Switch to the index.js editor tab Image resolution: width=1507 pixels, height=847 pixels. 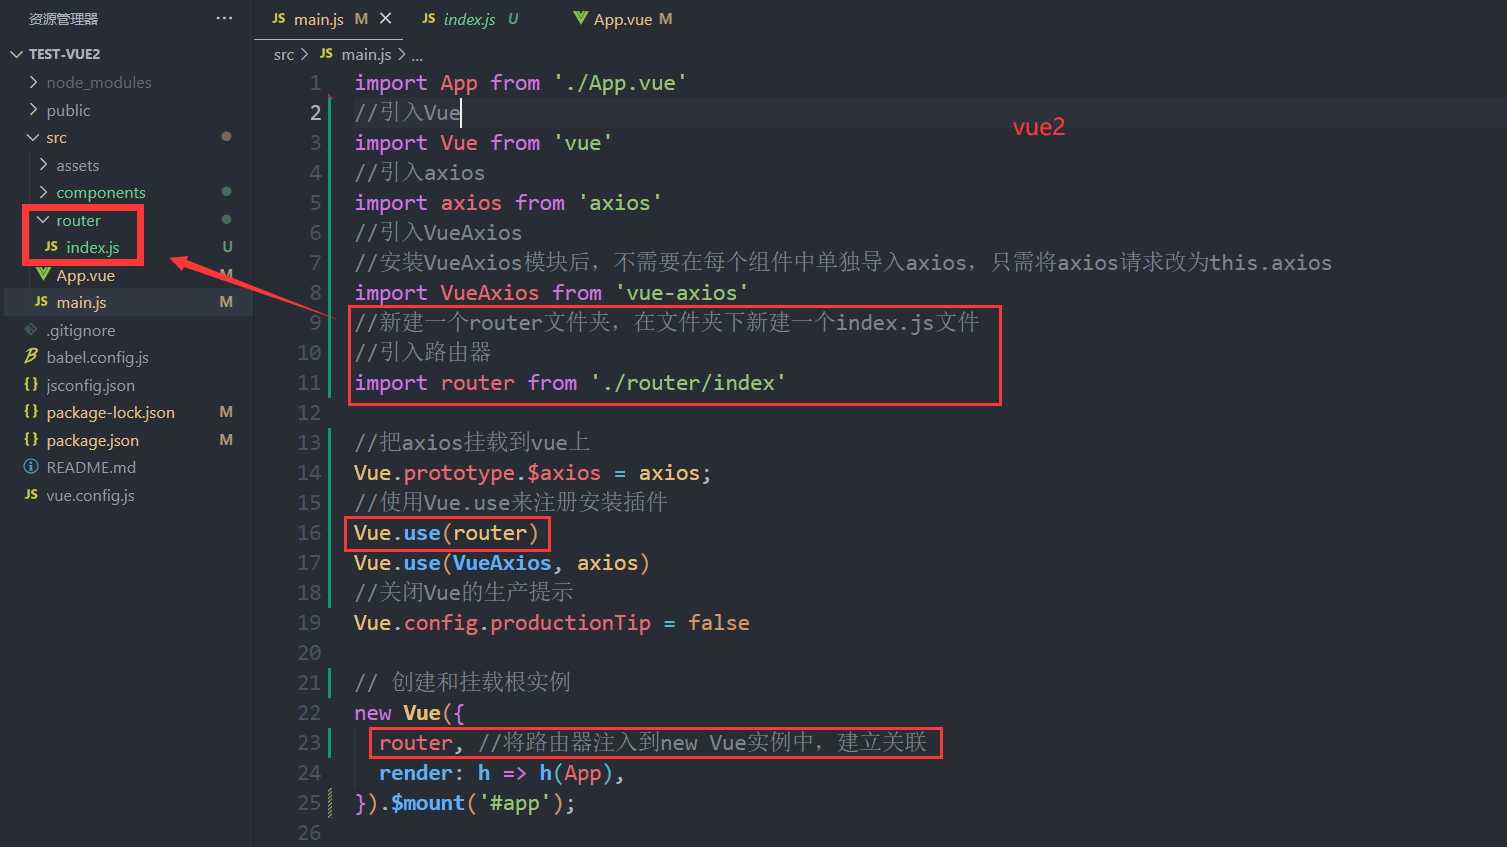(469, 19)
